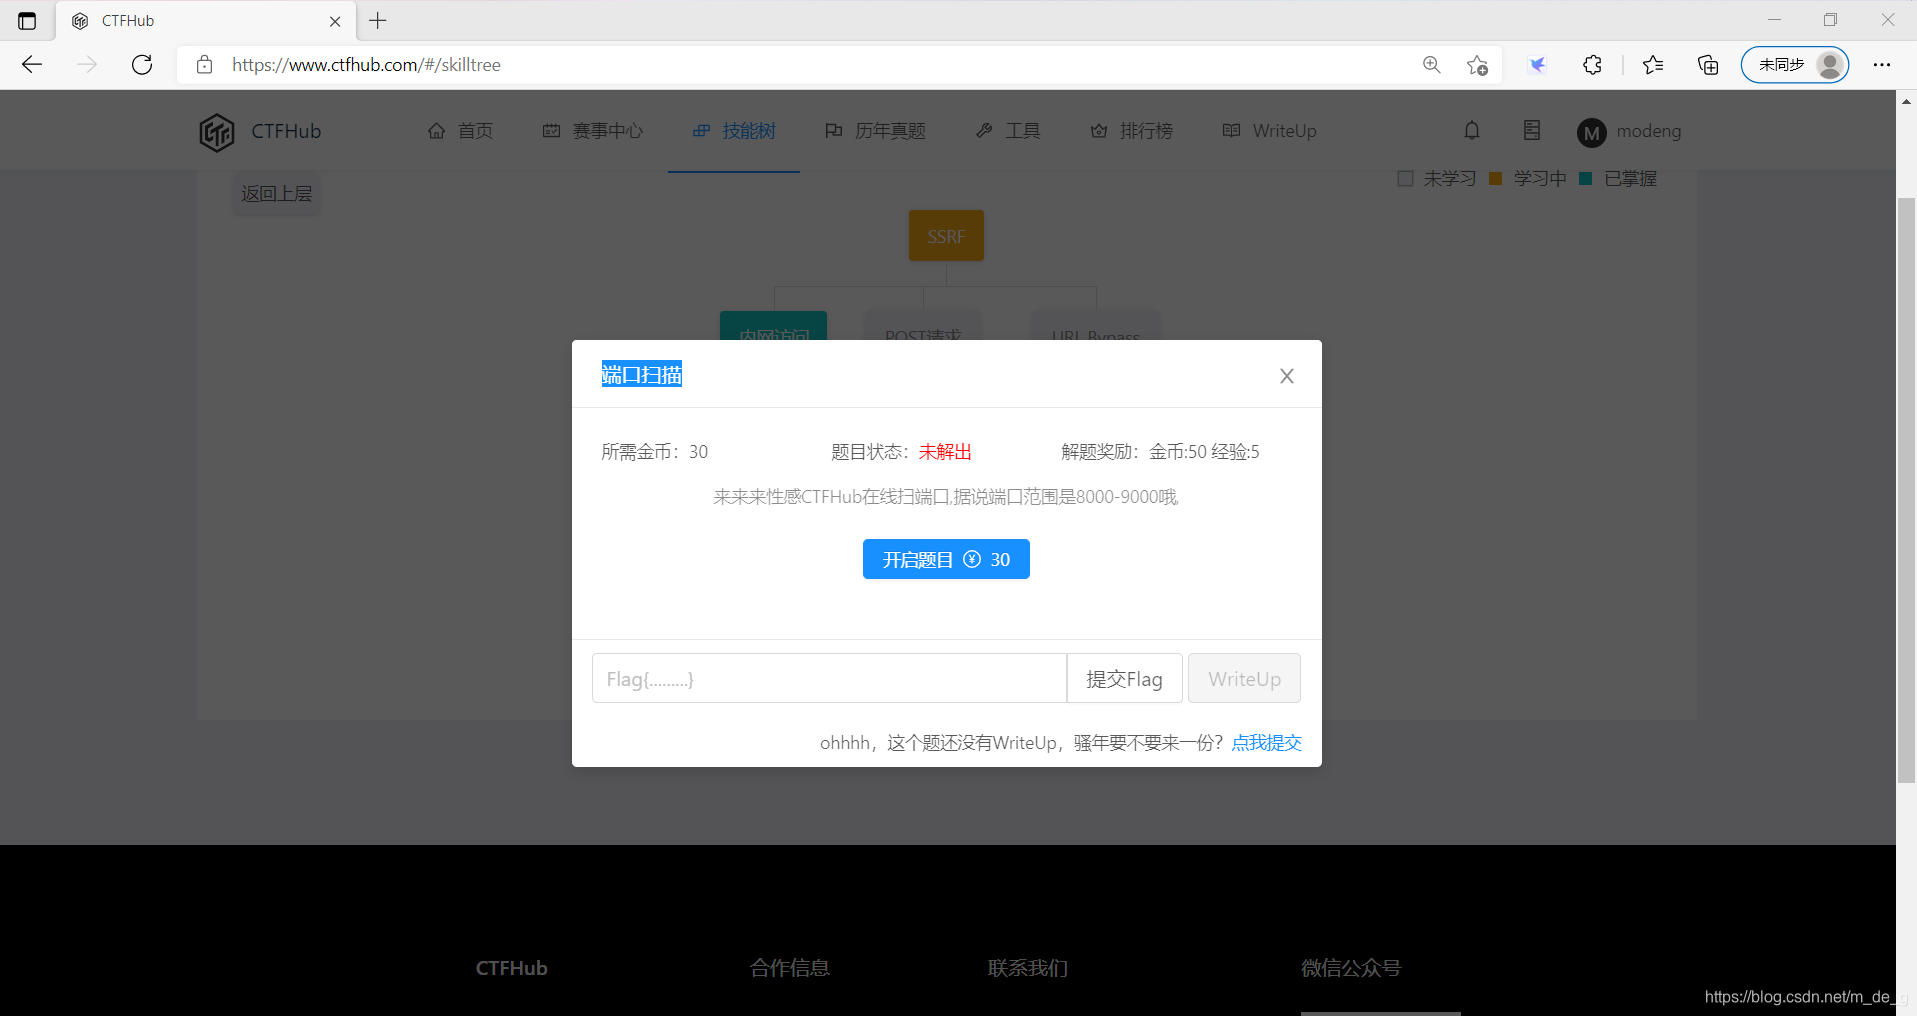
Task: Check the 未学习 legend checkbox
Action: pyautogui.click(x=1406, y=177)
